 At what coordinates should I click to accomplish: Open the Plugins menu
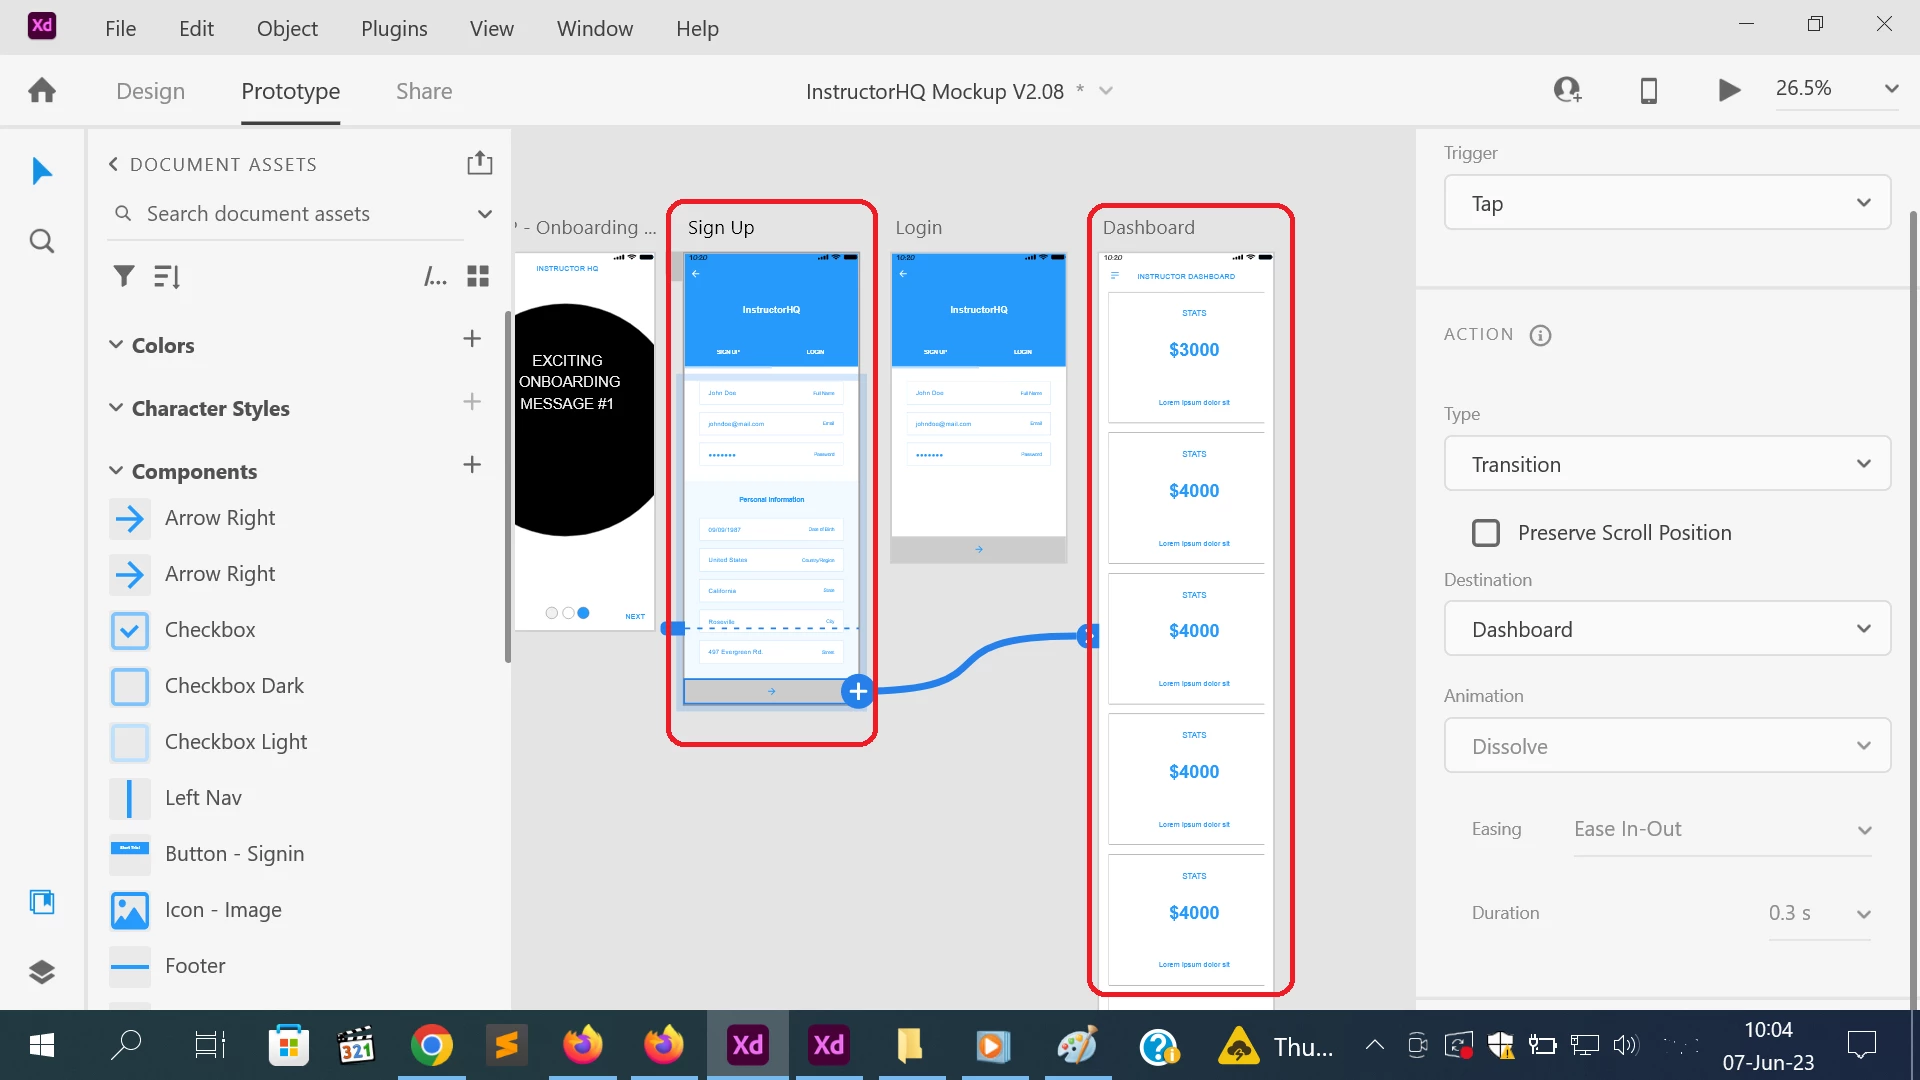pyautogui.click(x=394, y=28)
